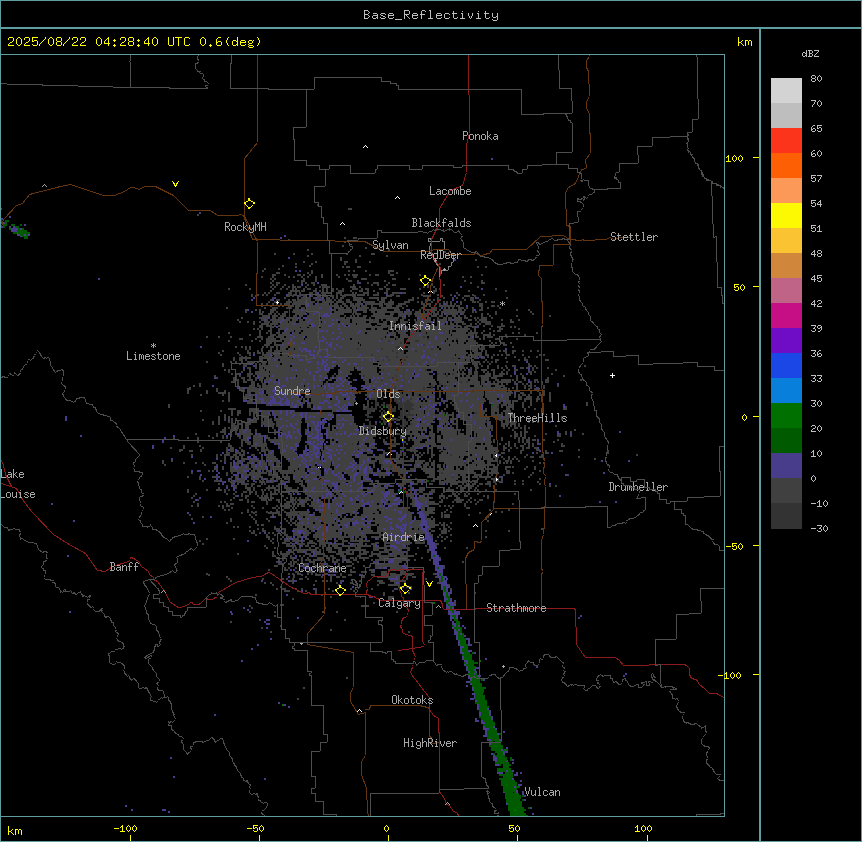Image resolution: width=862 pixels, height=842 pixels.
Task: Click the Drumheller label
Action: pyautogui.click(x=638, y=487)
